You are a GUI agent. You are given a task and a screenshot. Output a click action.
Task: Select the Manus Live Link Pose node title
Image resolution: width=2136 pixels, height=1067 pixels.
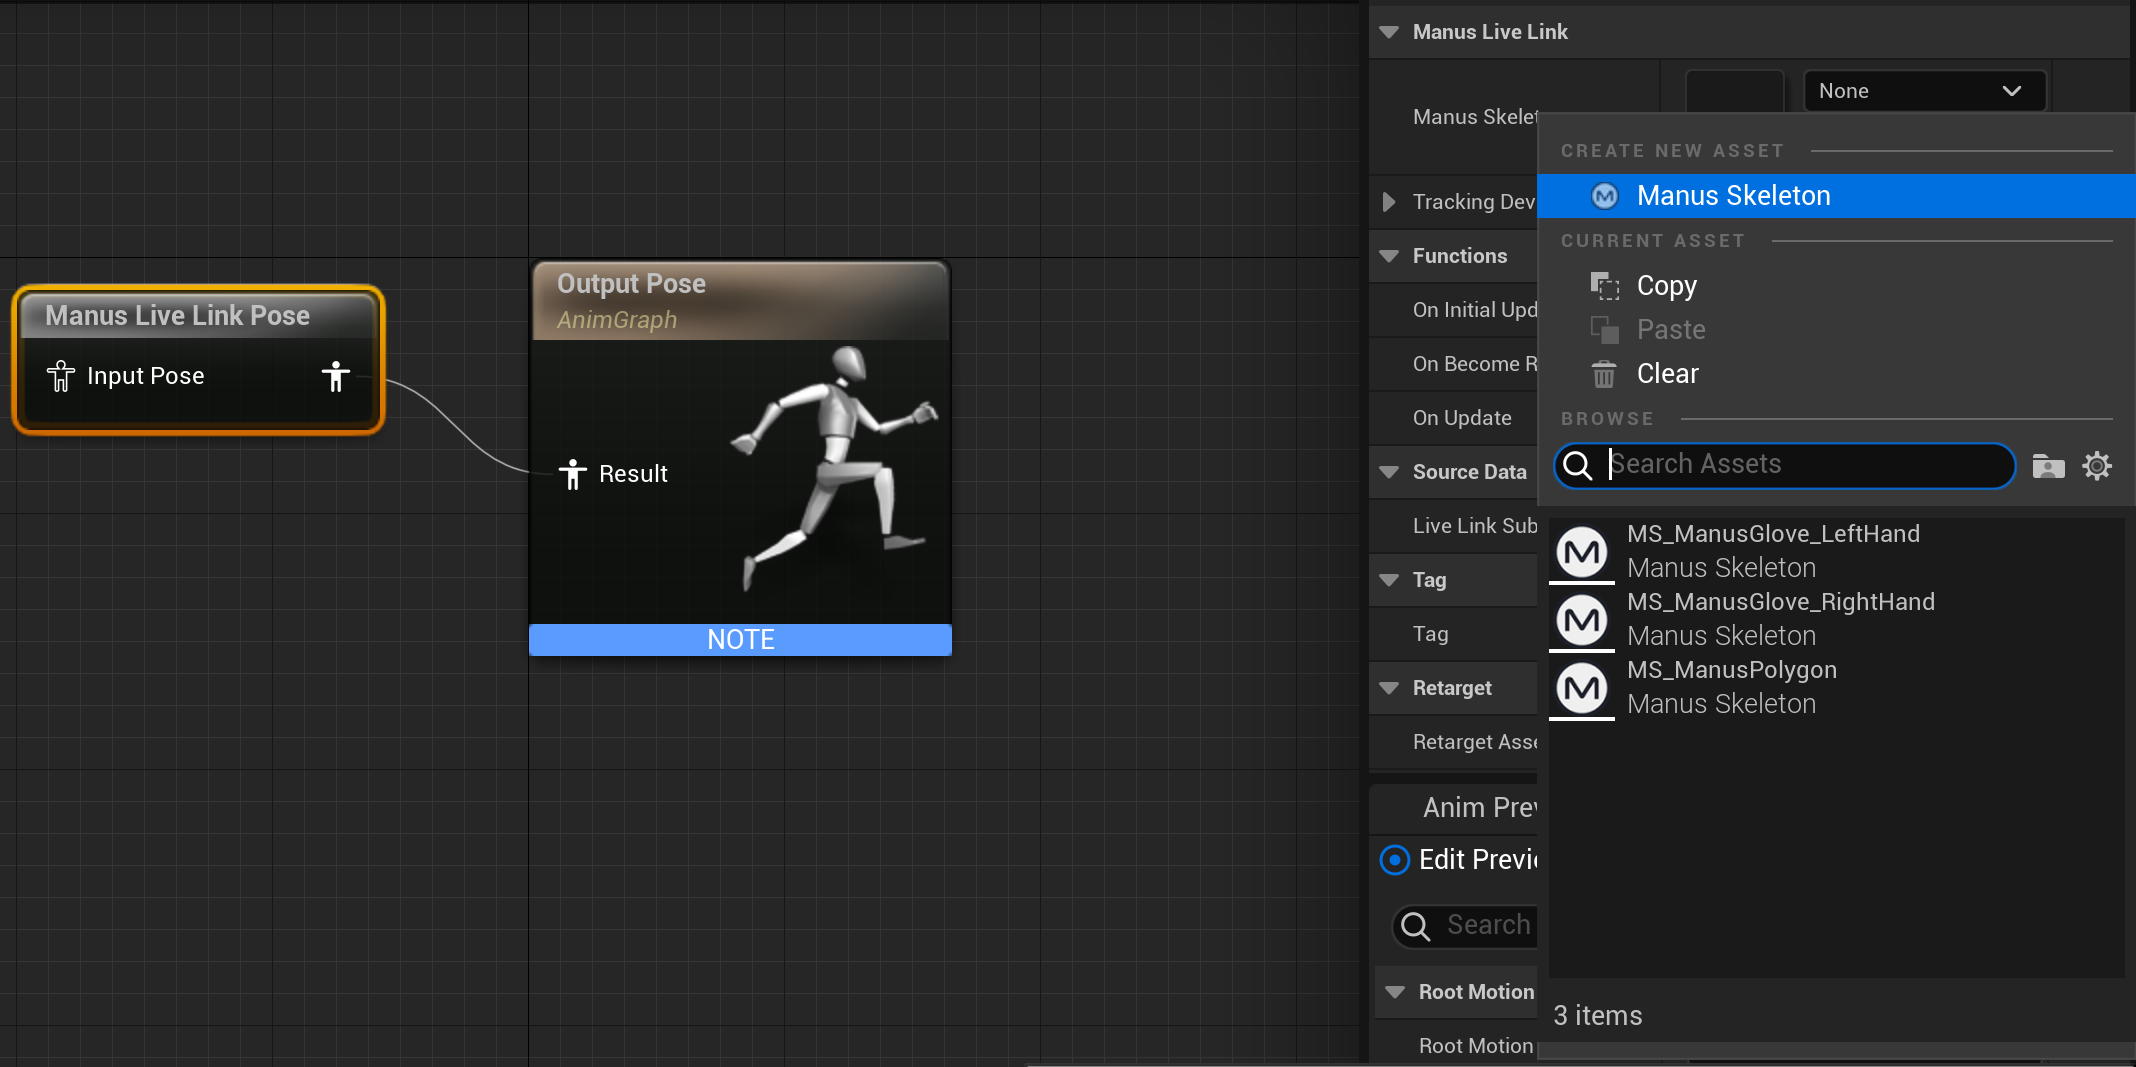point(178,316)
